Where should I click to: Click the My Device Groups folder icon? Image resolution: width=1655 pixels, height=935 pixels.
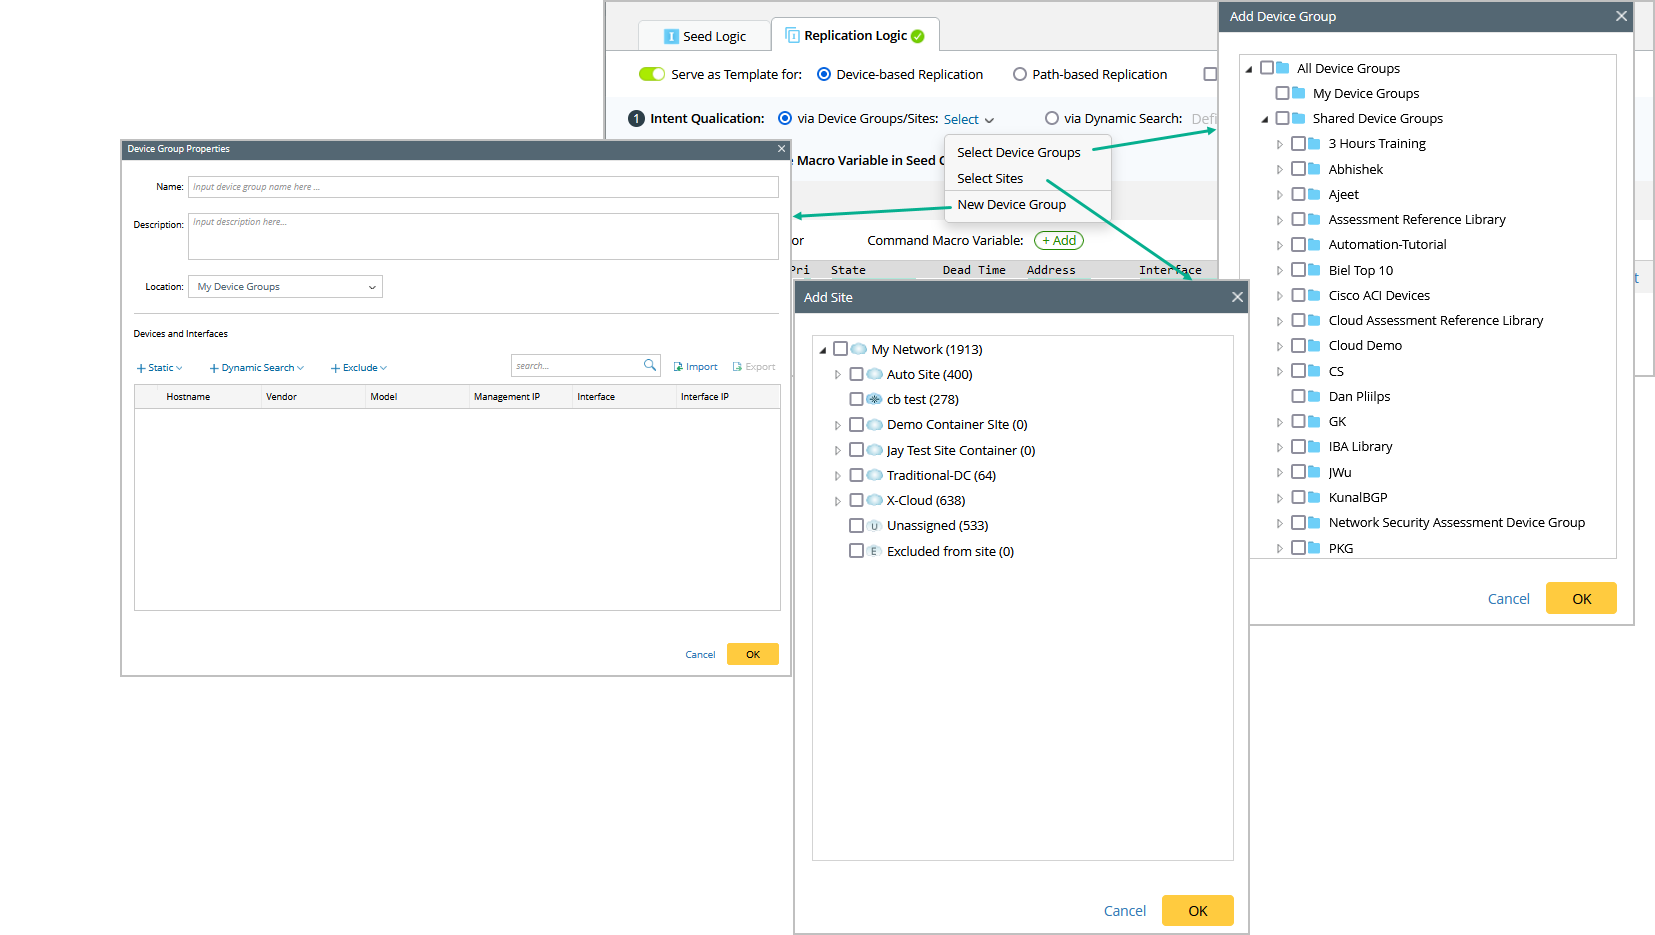pos(1299,93)
